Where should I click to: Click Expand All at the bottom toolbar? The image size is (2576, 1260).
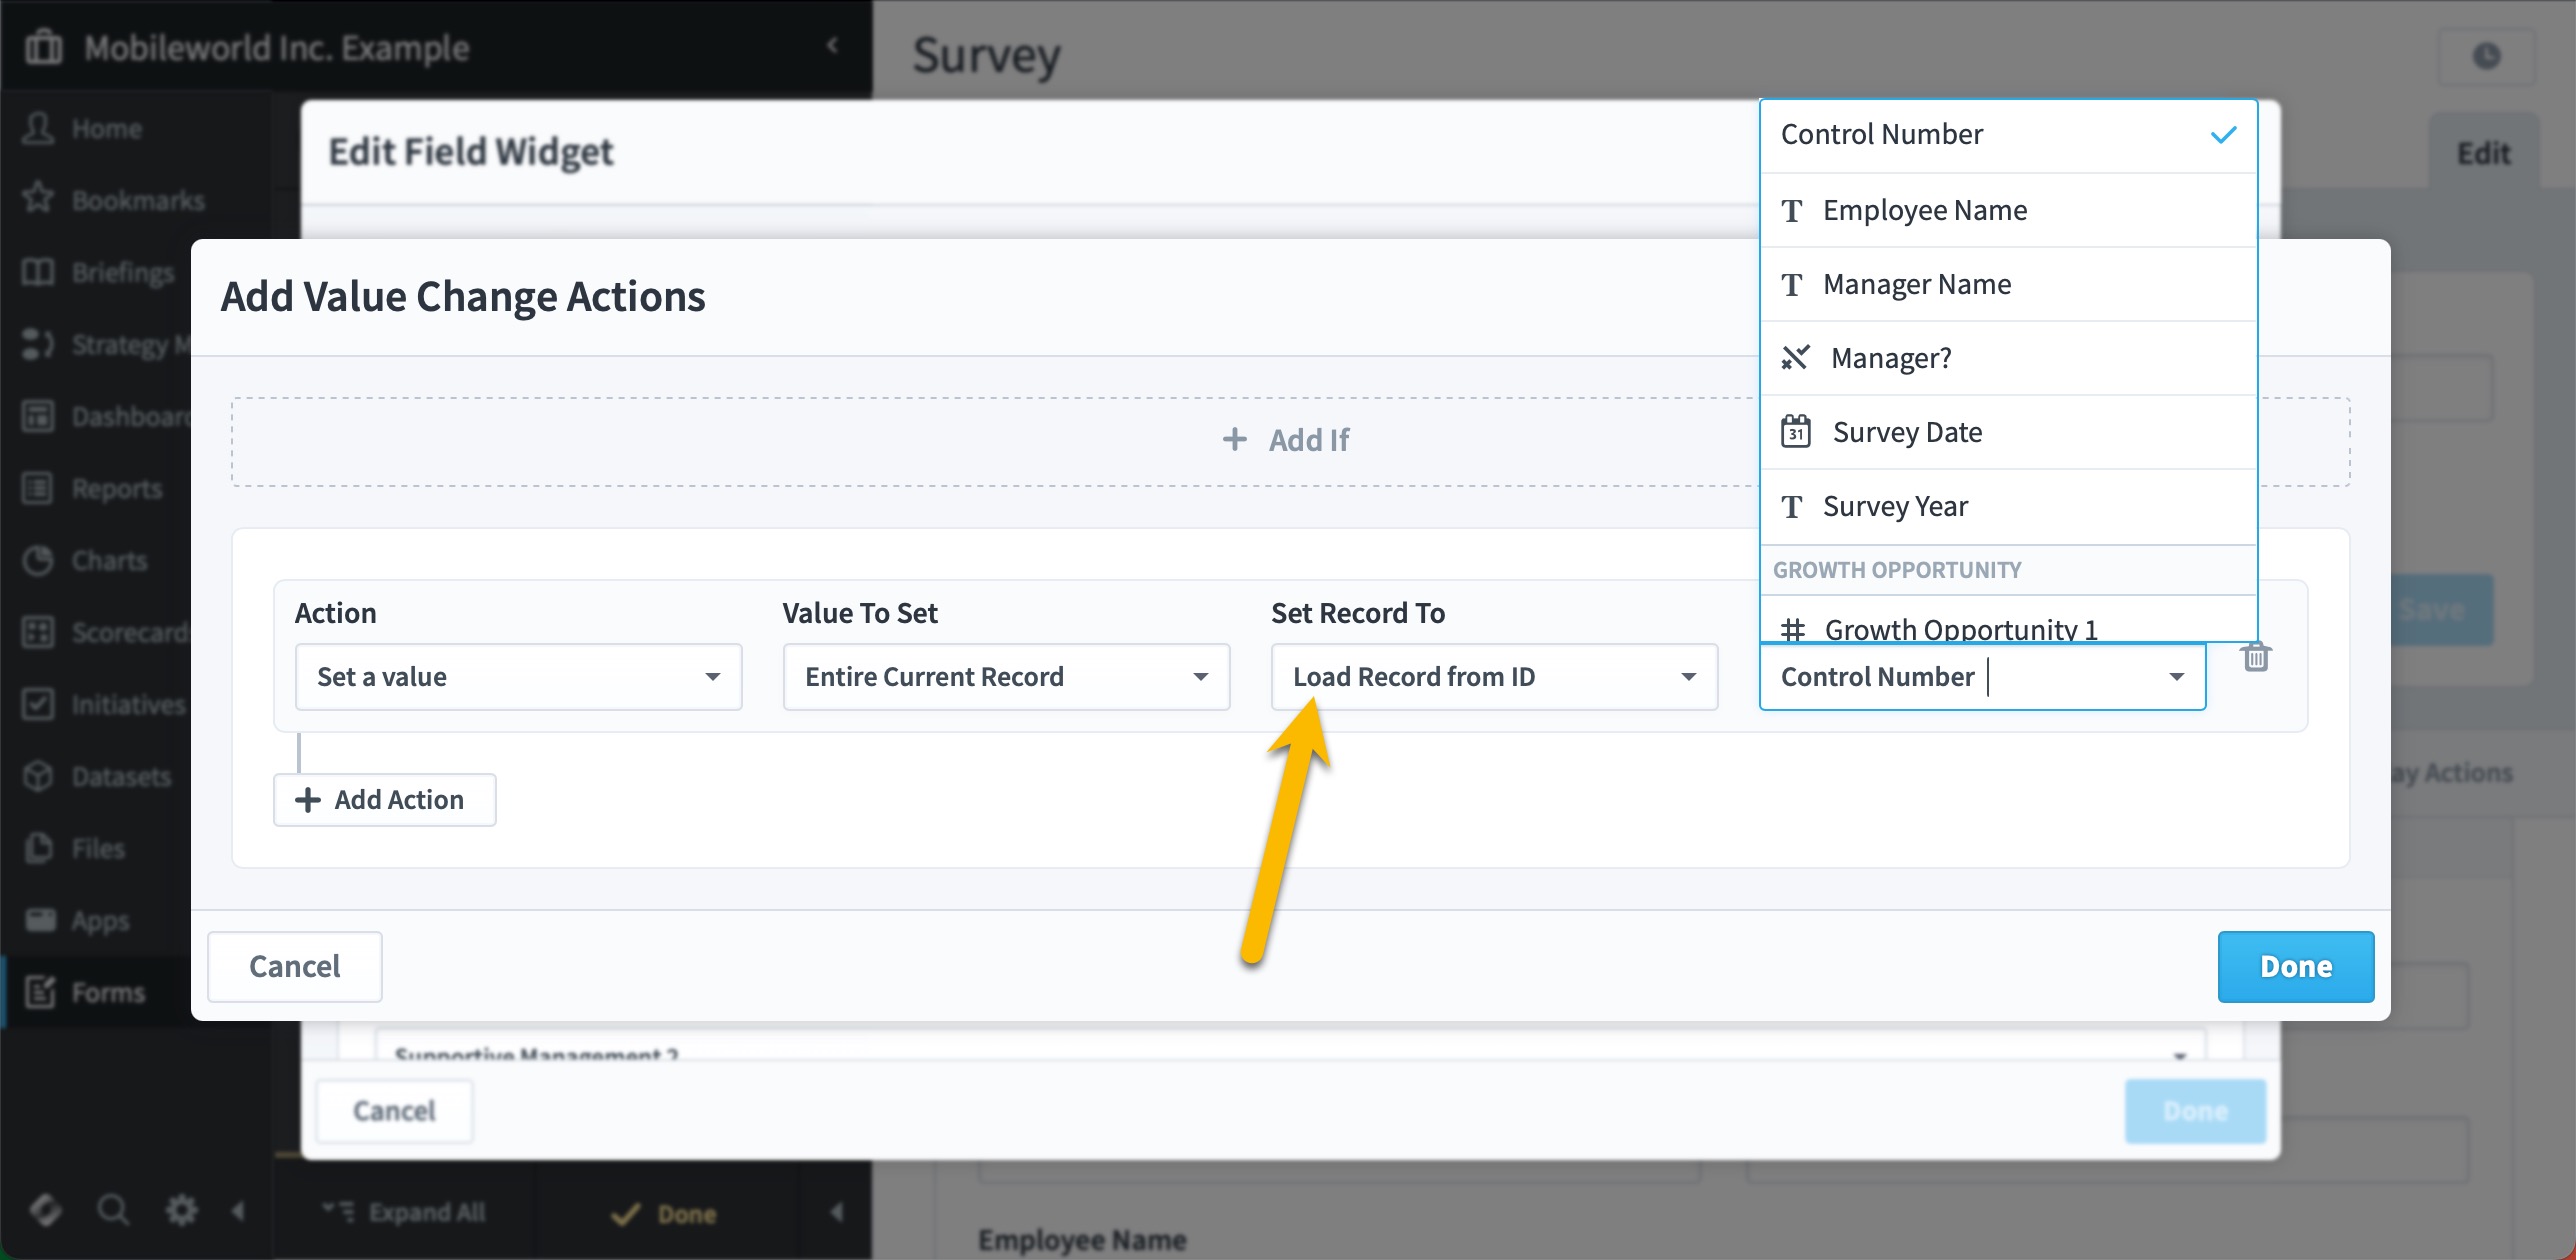click(405, 1212)
